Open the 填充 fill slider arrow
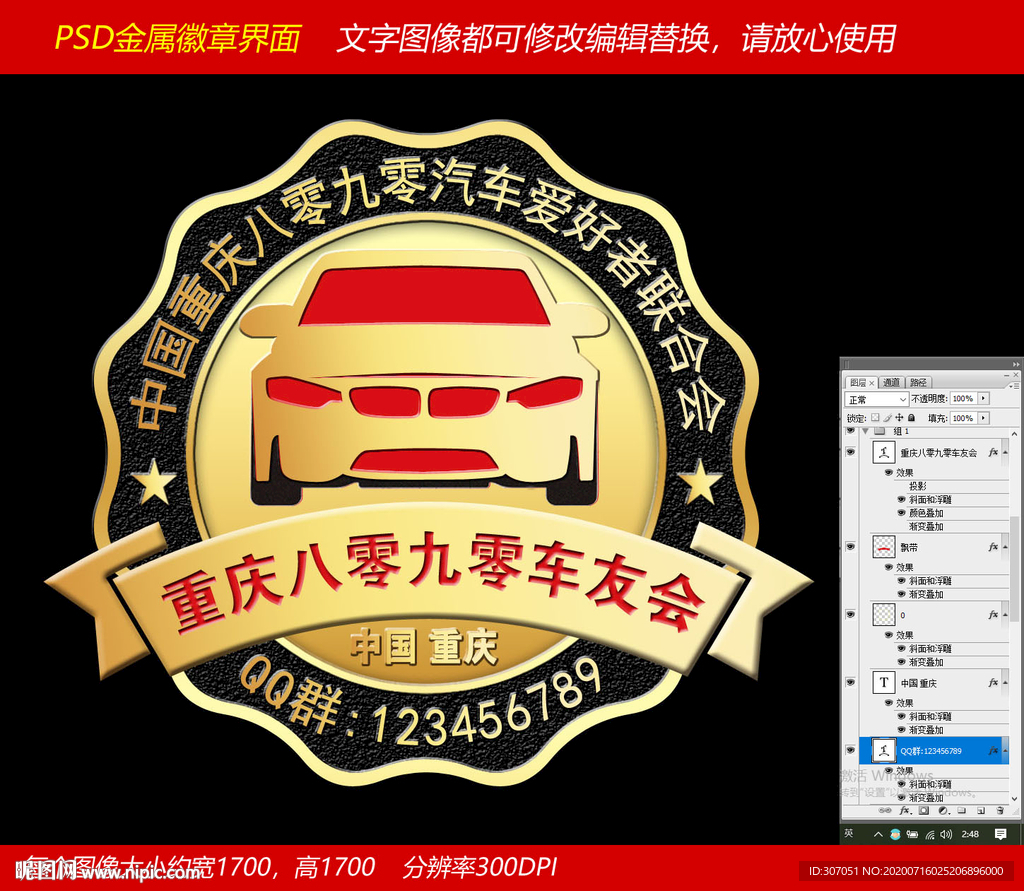1024x891 pixels. click(x=983, y=418)
